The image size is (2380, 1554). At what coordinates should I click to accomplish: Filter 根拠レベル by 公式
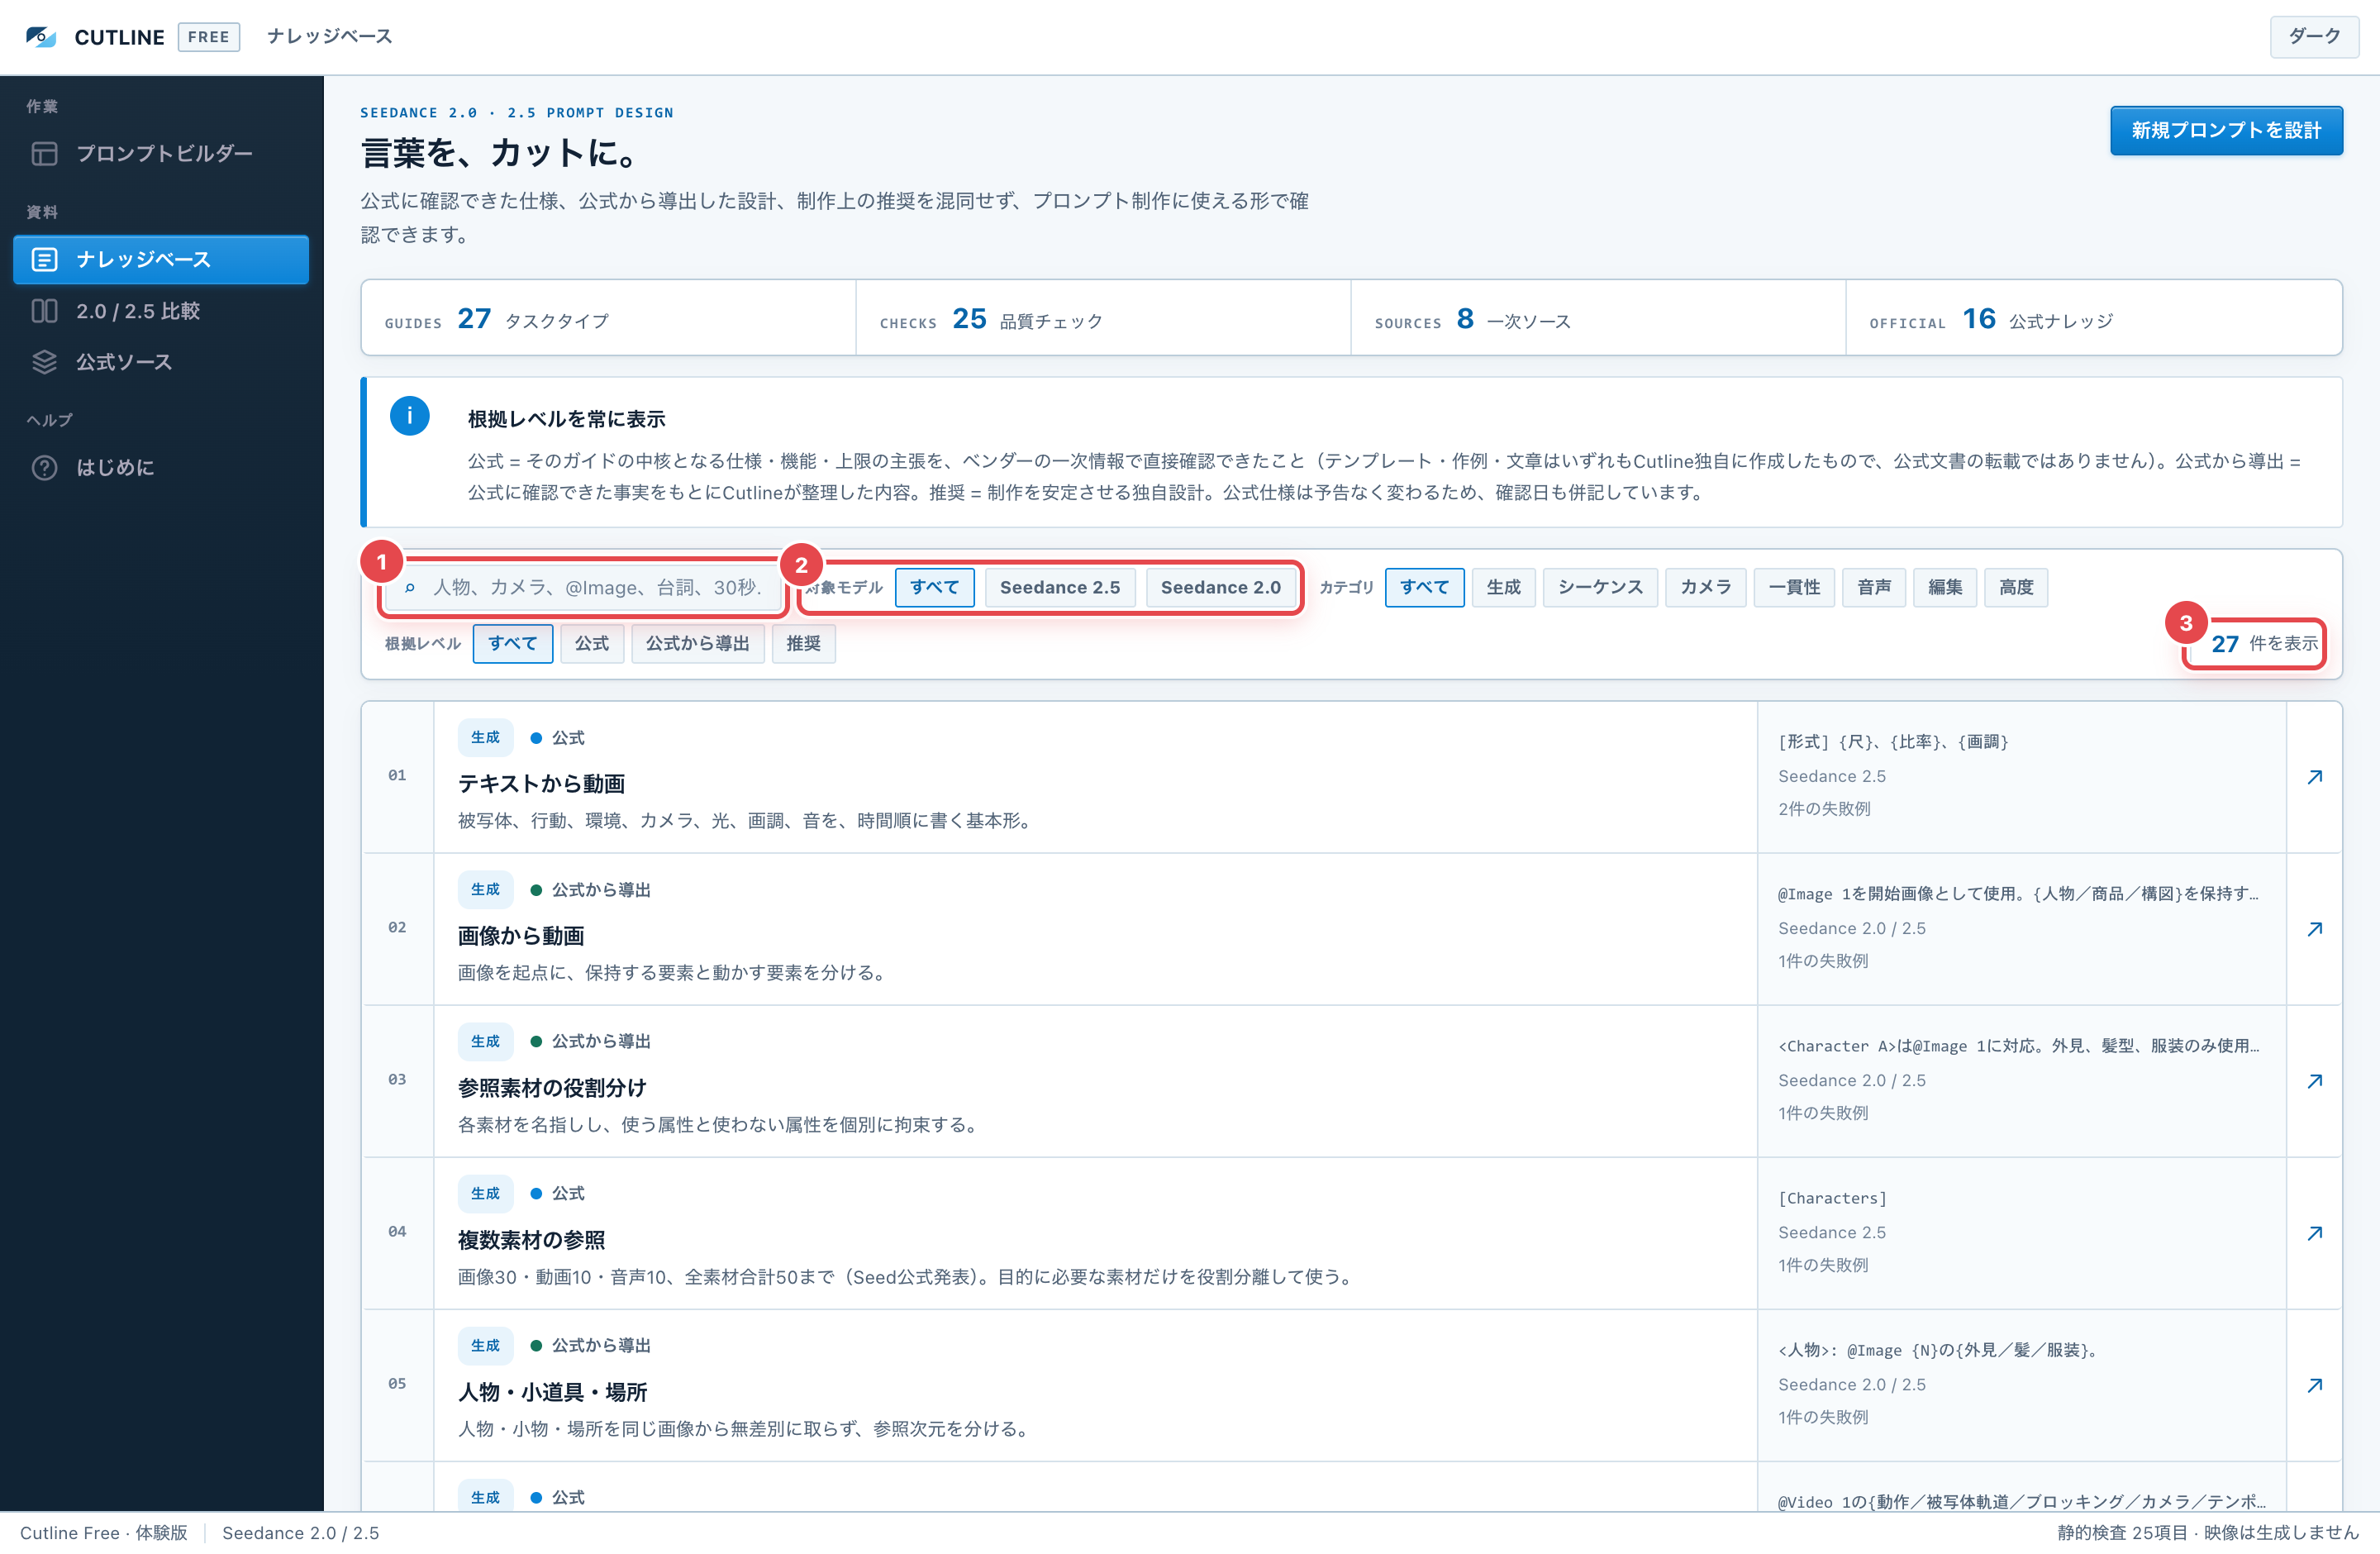591,643
